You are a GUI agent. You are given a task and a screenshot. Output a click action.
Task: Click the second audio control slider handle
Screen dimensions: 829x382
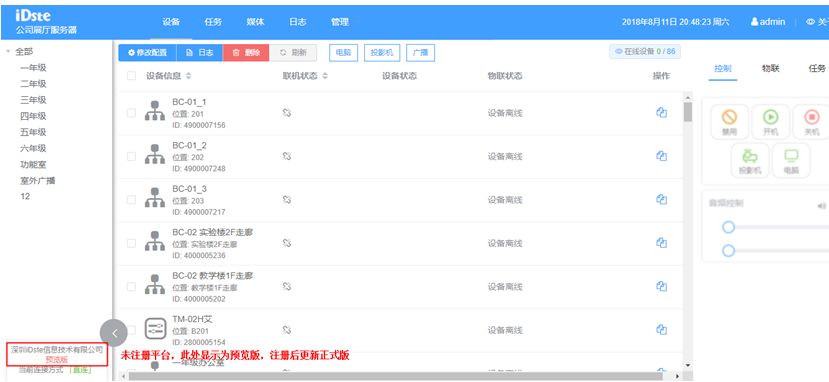[729, 250]
